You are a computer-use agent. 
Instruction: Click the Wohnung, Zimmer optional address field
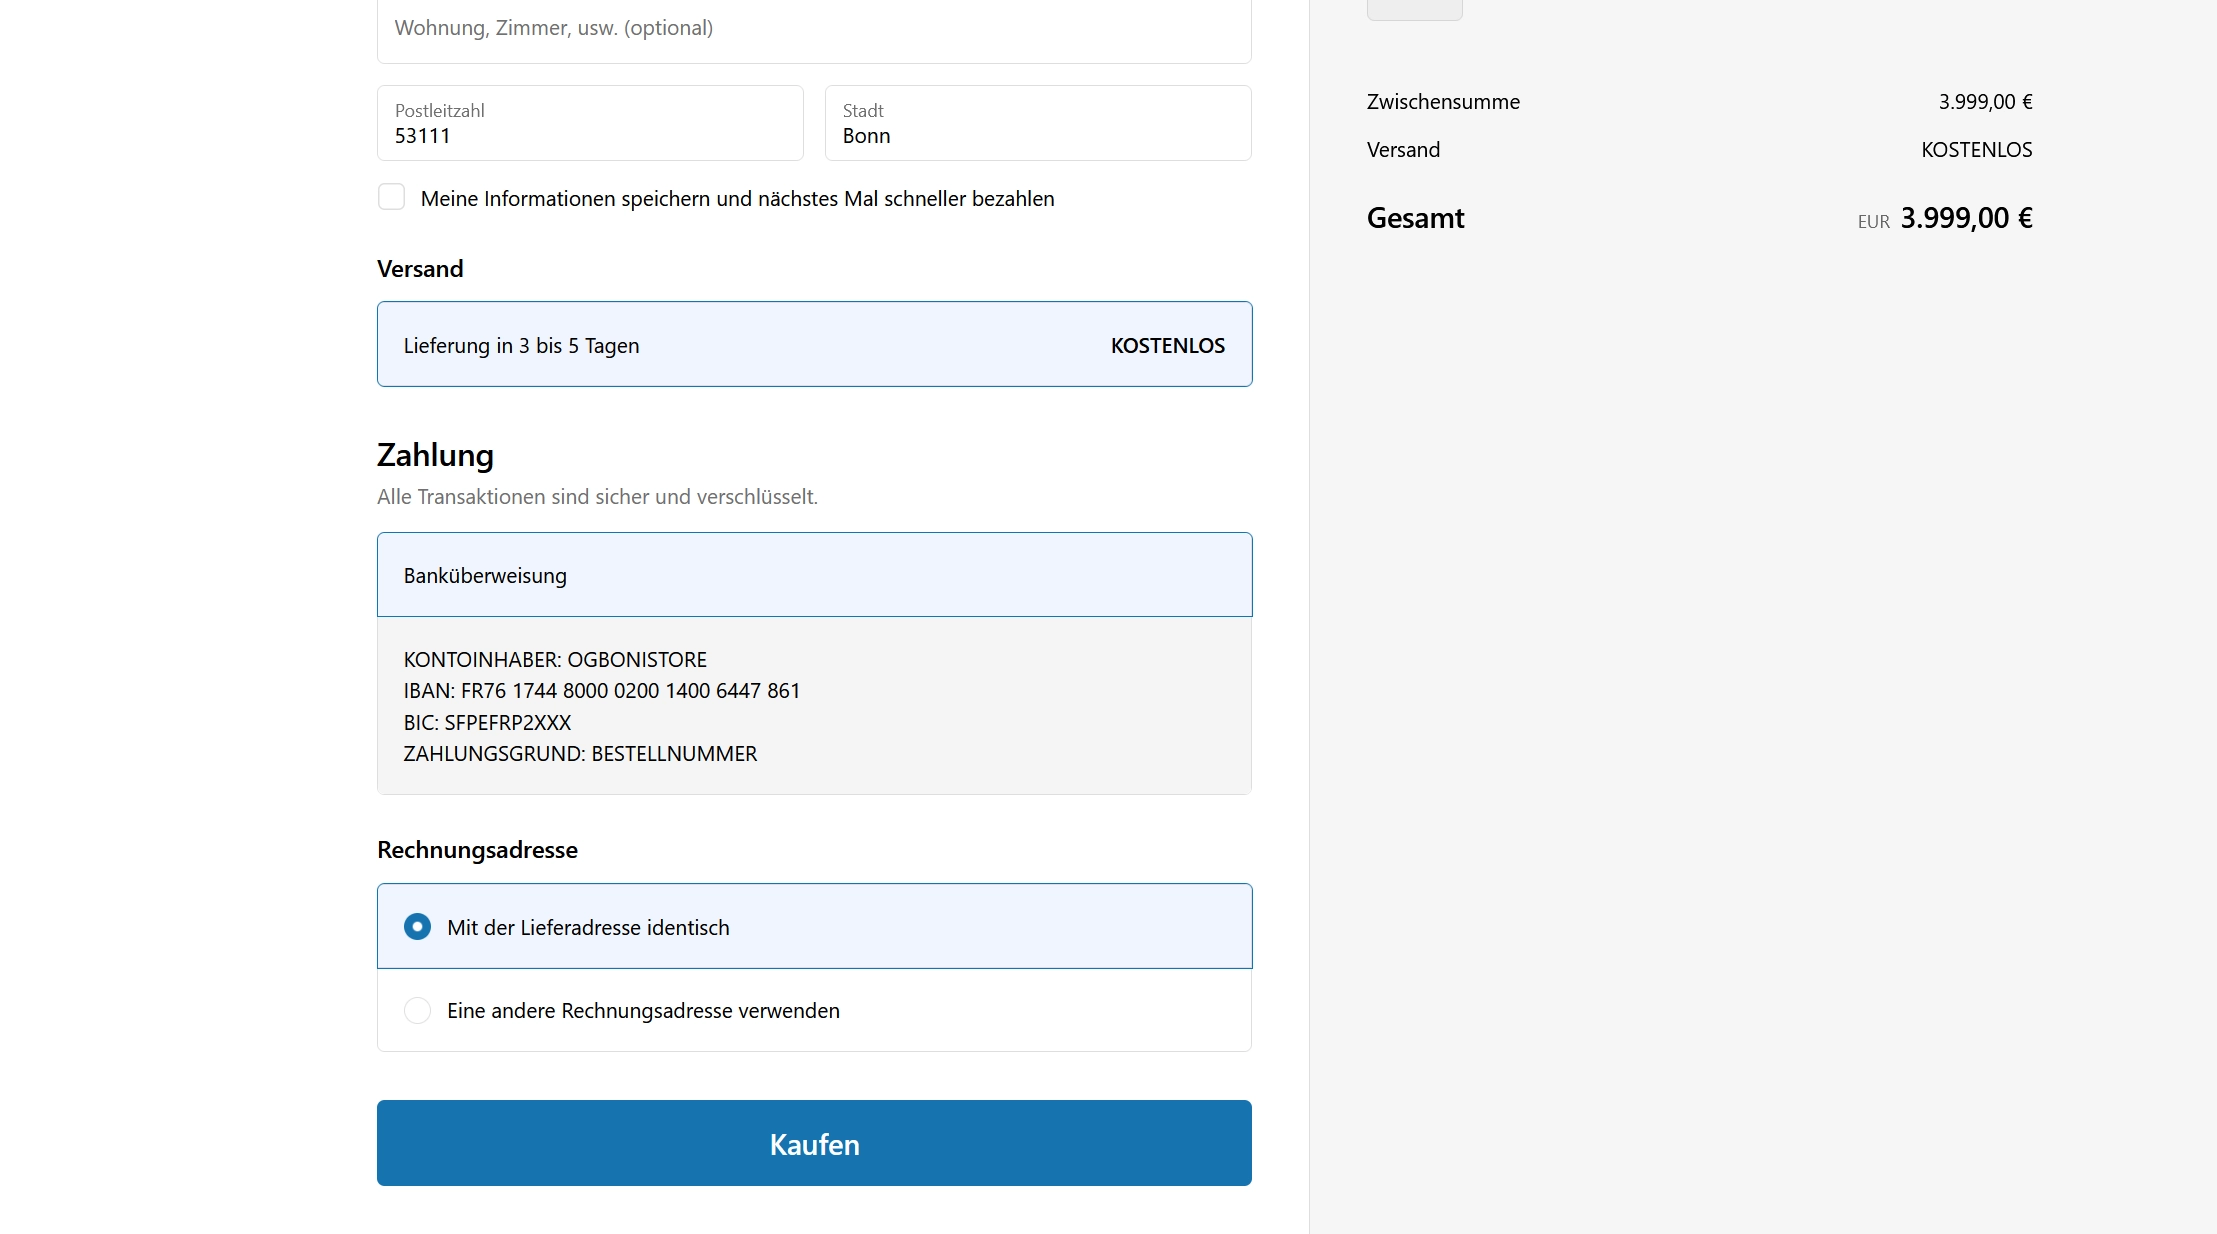pyautogui.click(x=813, y=28)
